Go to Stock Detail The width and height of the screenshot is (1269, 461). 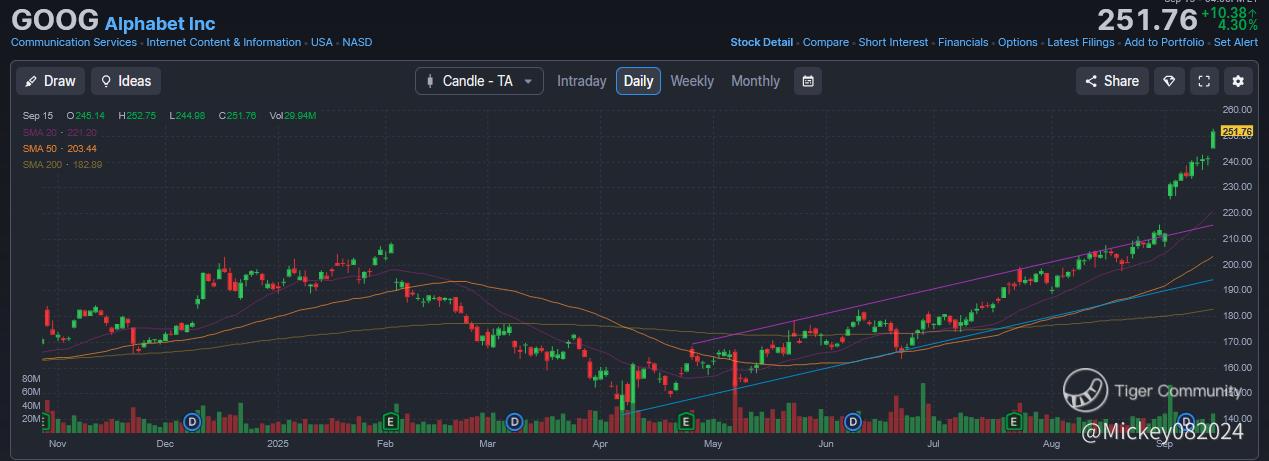762,42
